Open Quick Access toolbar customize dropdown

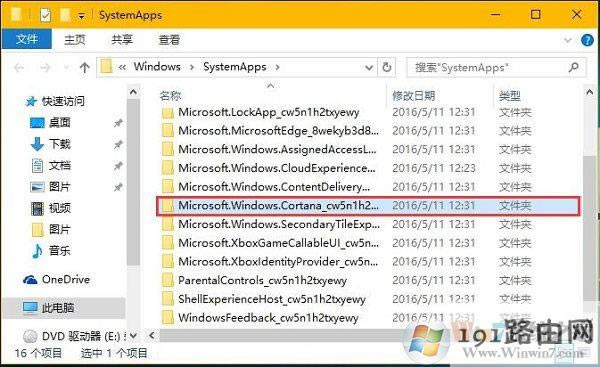82,16
